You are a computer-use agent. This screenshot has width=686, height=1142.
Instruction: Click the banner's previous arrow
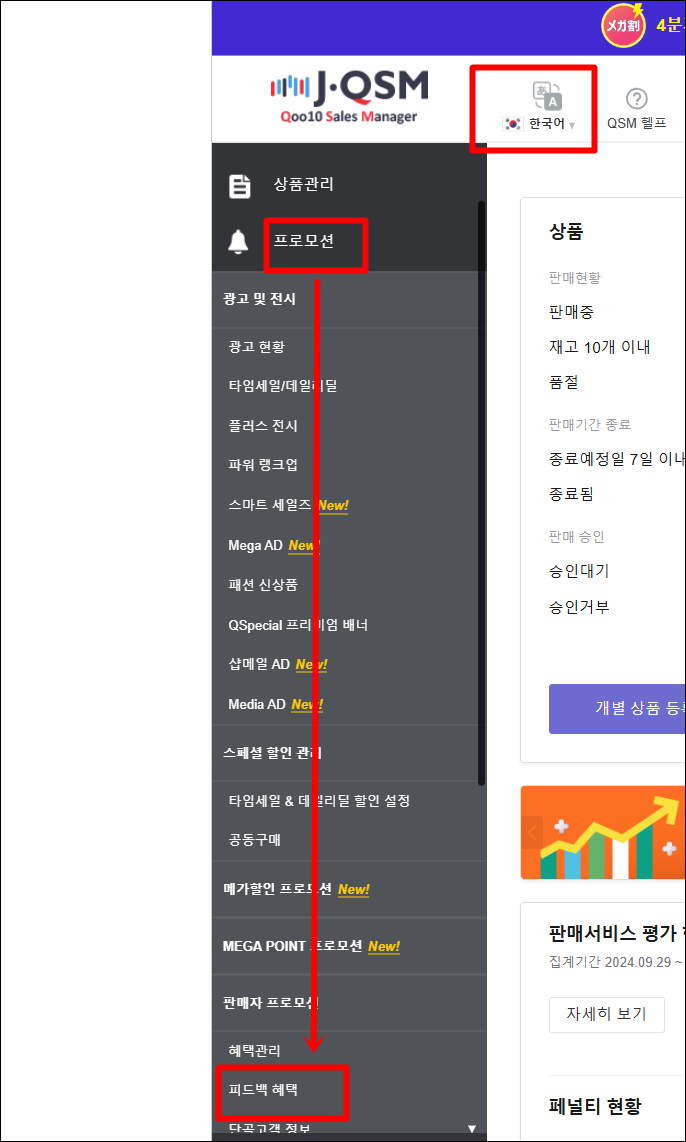pyautogui.click(x=532, y=832)
